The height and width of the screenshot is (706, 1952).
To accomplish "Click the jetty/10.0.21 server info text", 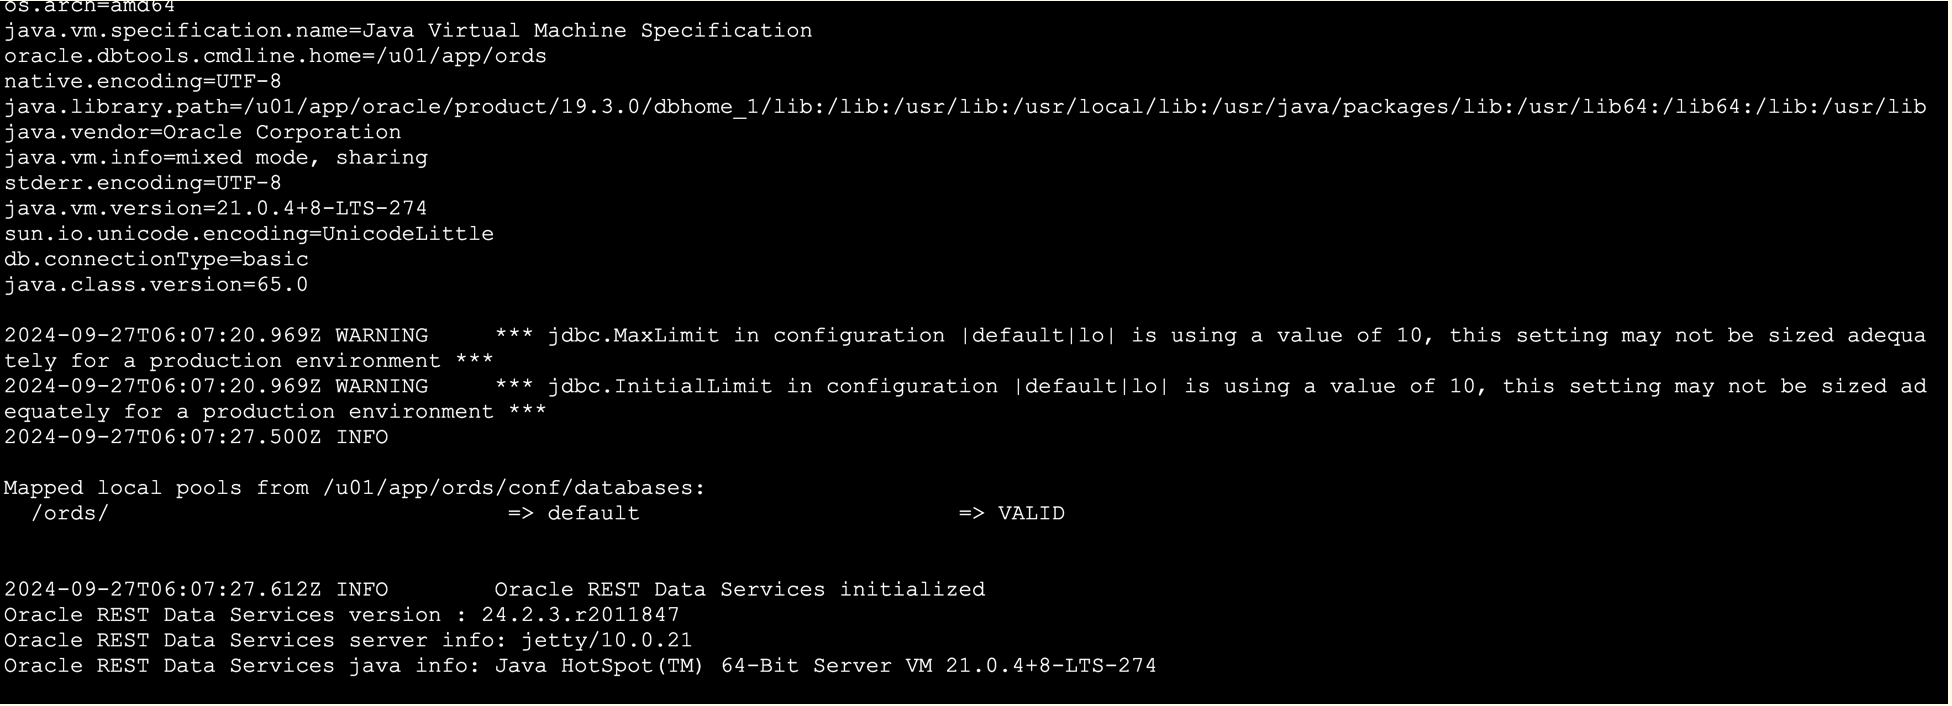I will tap(606, 641).
